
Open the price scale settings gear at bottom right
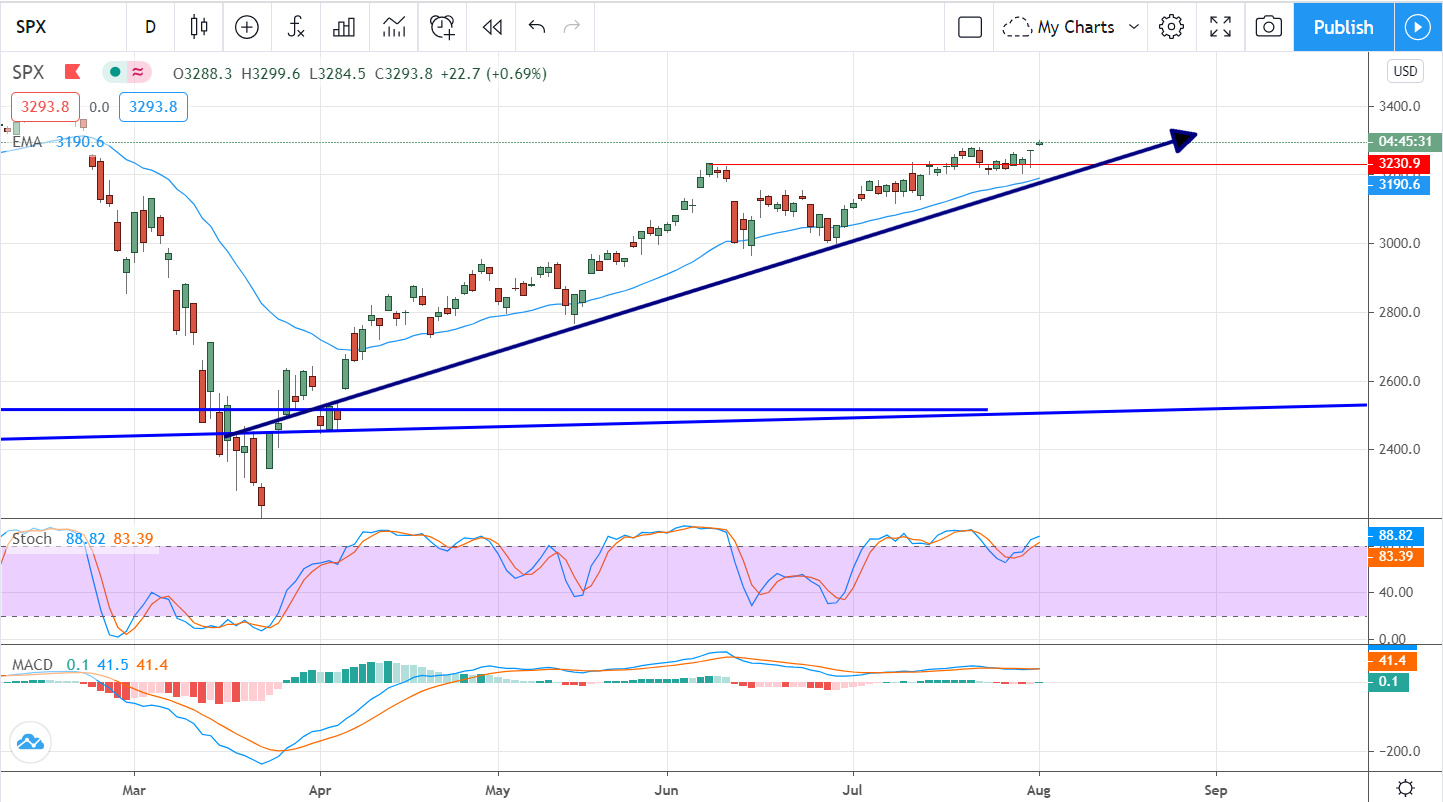click(1406, 787)
